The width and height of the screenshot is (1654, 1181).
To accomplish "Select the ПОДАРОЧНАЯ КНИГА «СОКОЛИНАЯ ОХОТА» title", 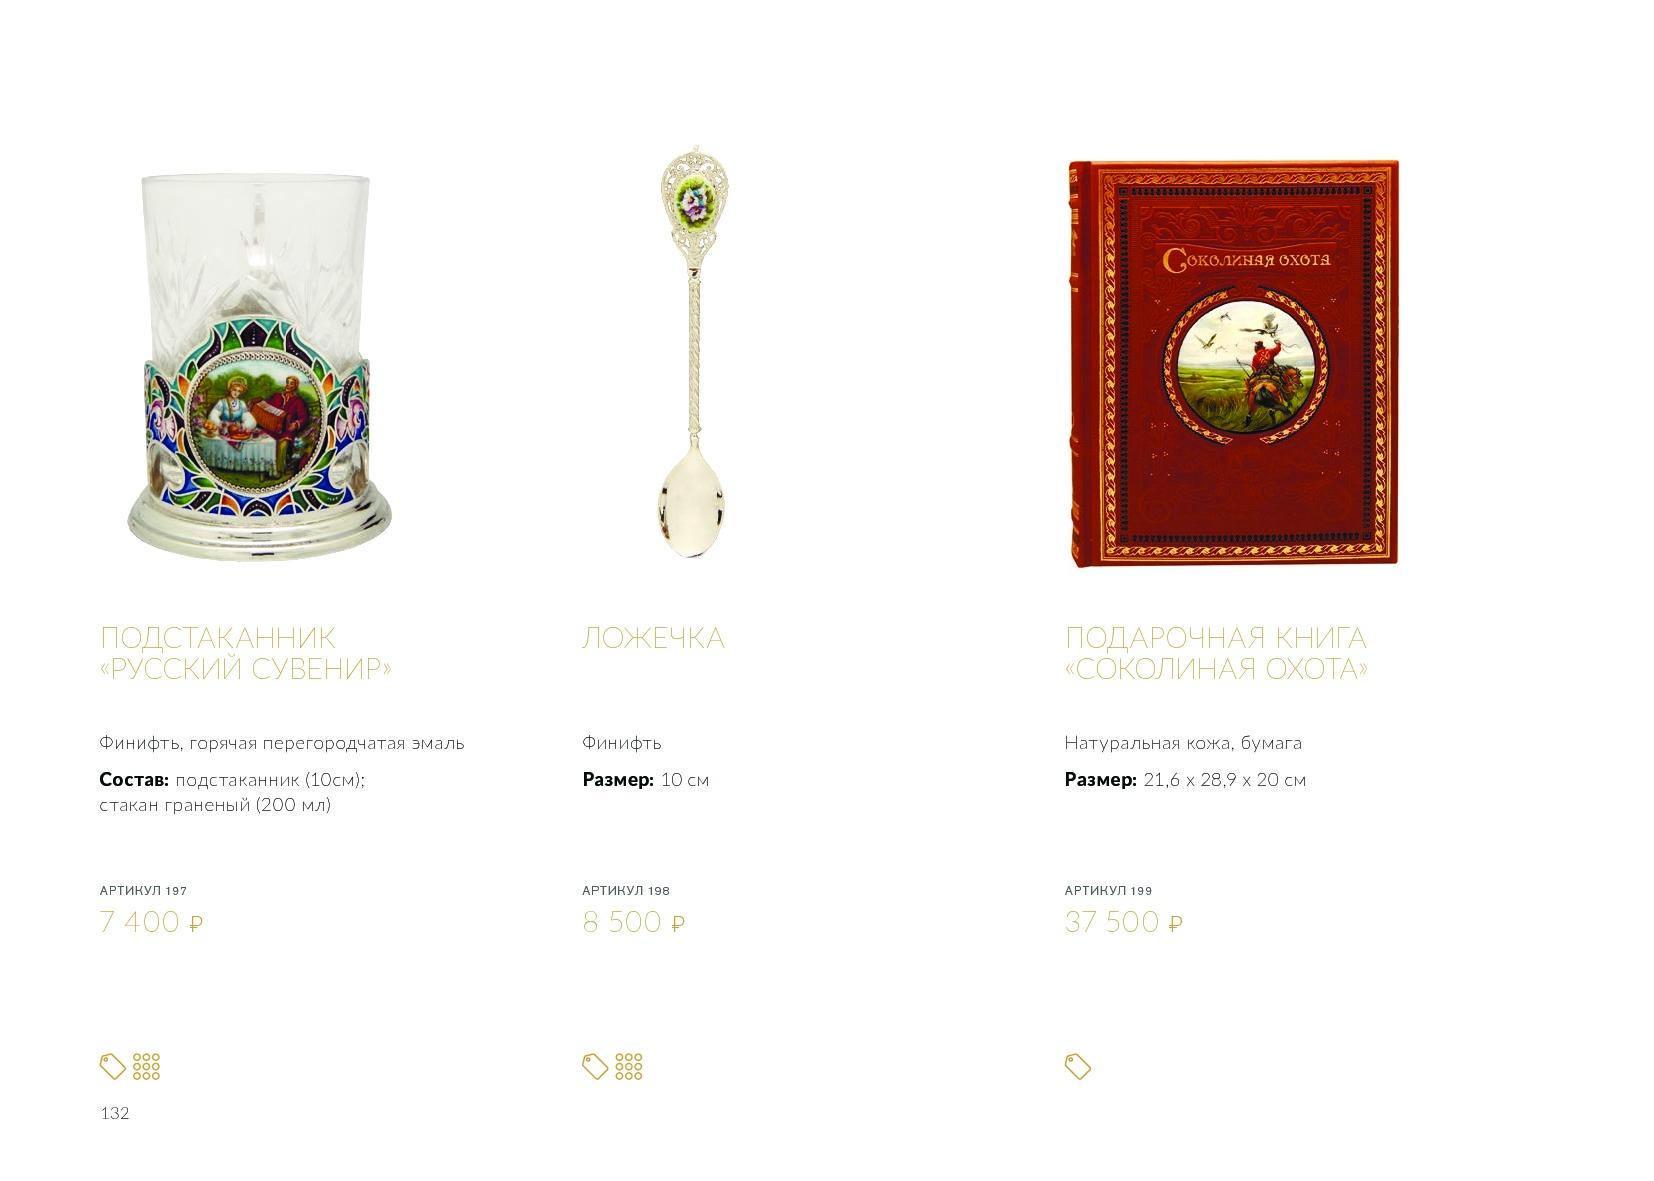I will 1216,653.
